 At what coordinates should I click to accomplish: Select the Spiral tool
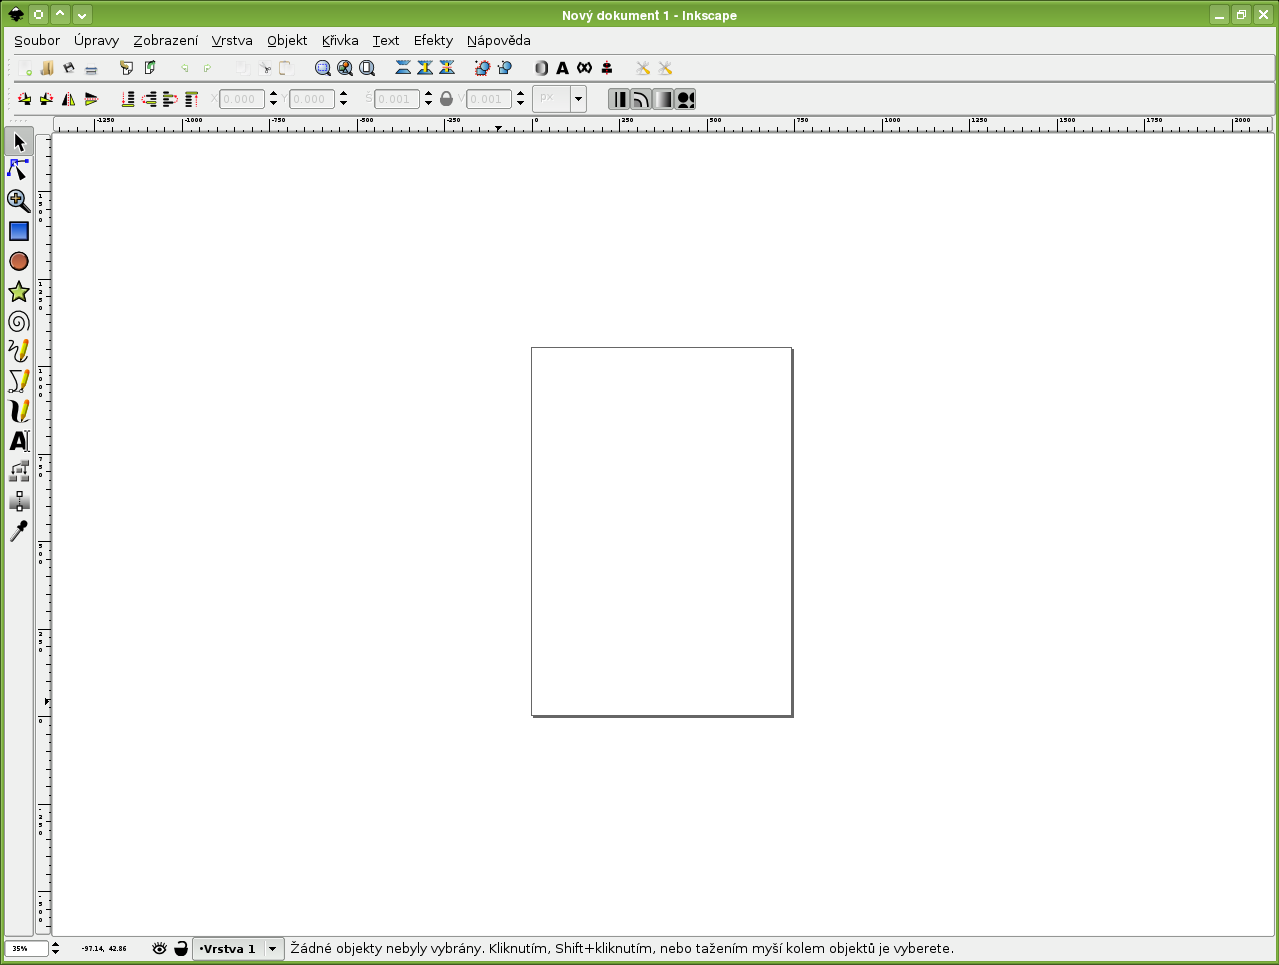pyautogui.click(x=18, y=322)
